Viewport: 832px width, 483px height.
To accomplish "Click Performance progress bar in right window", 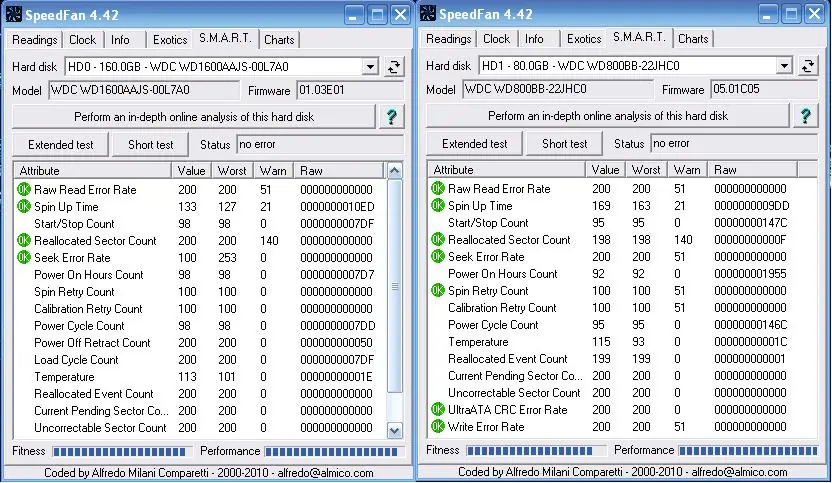I will point(748,451).
